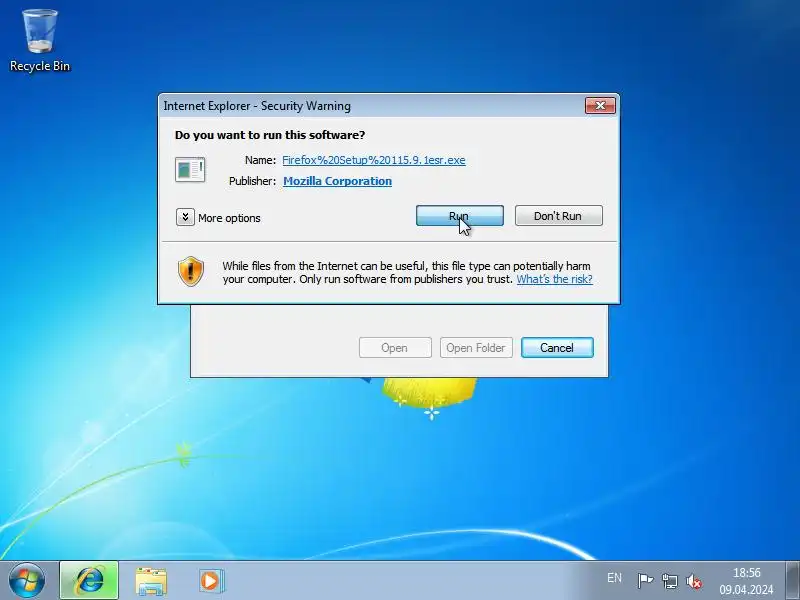The height and width of the screenshot is (600, 800).
Task: Launch Windows Media Player from taskbar
Action: 211,581
